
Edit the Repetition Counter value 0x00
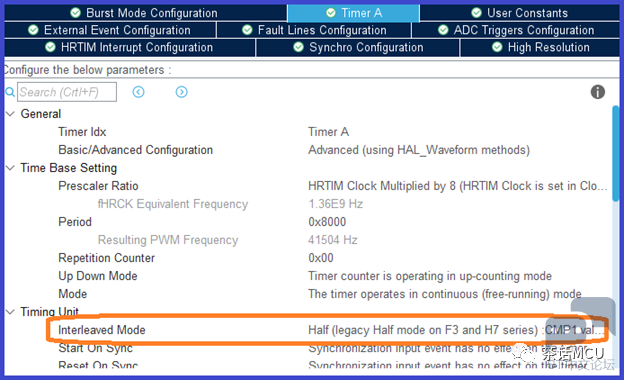(321, 258)
